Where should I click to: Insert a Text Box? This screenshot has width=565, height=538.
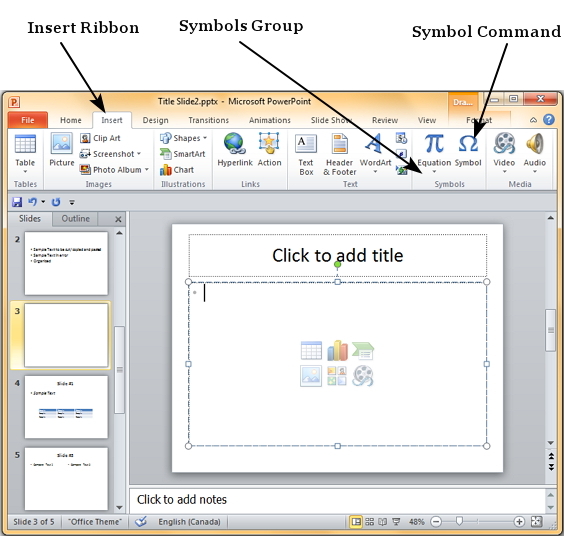point(306,155)
